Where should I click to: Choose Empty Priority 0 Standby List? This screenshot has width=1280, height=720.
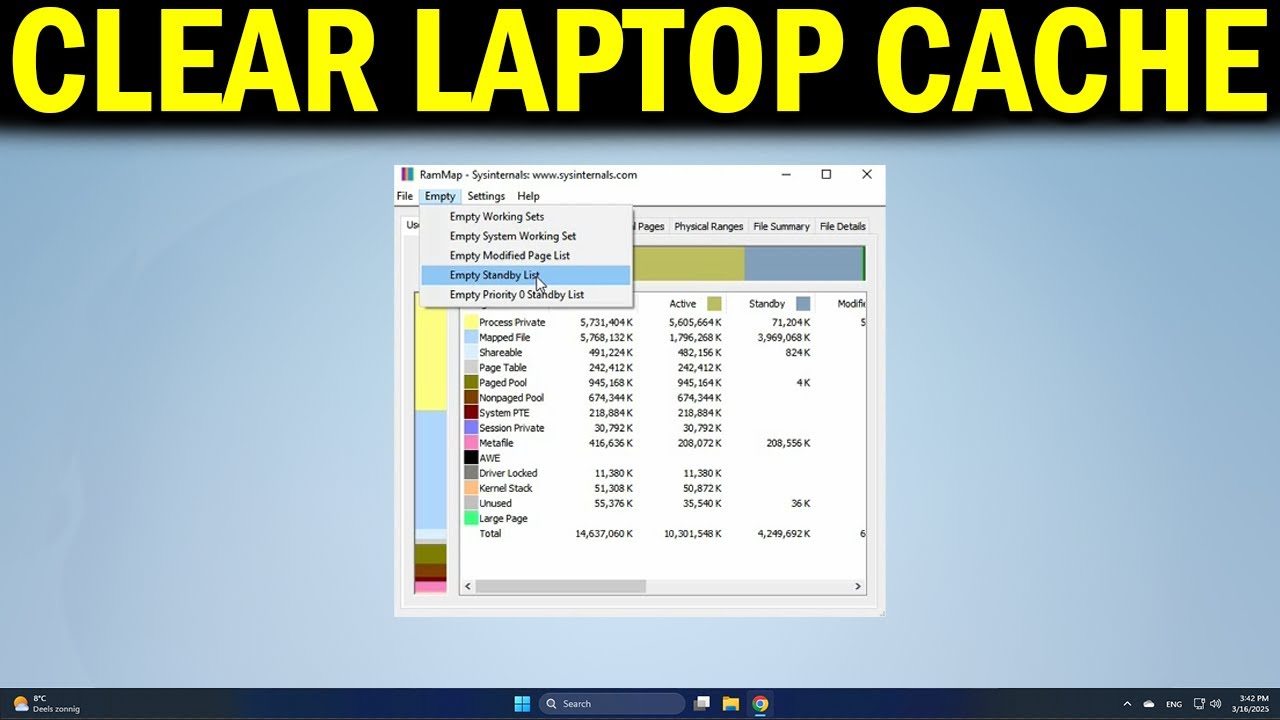pos(526,295)
